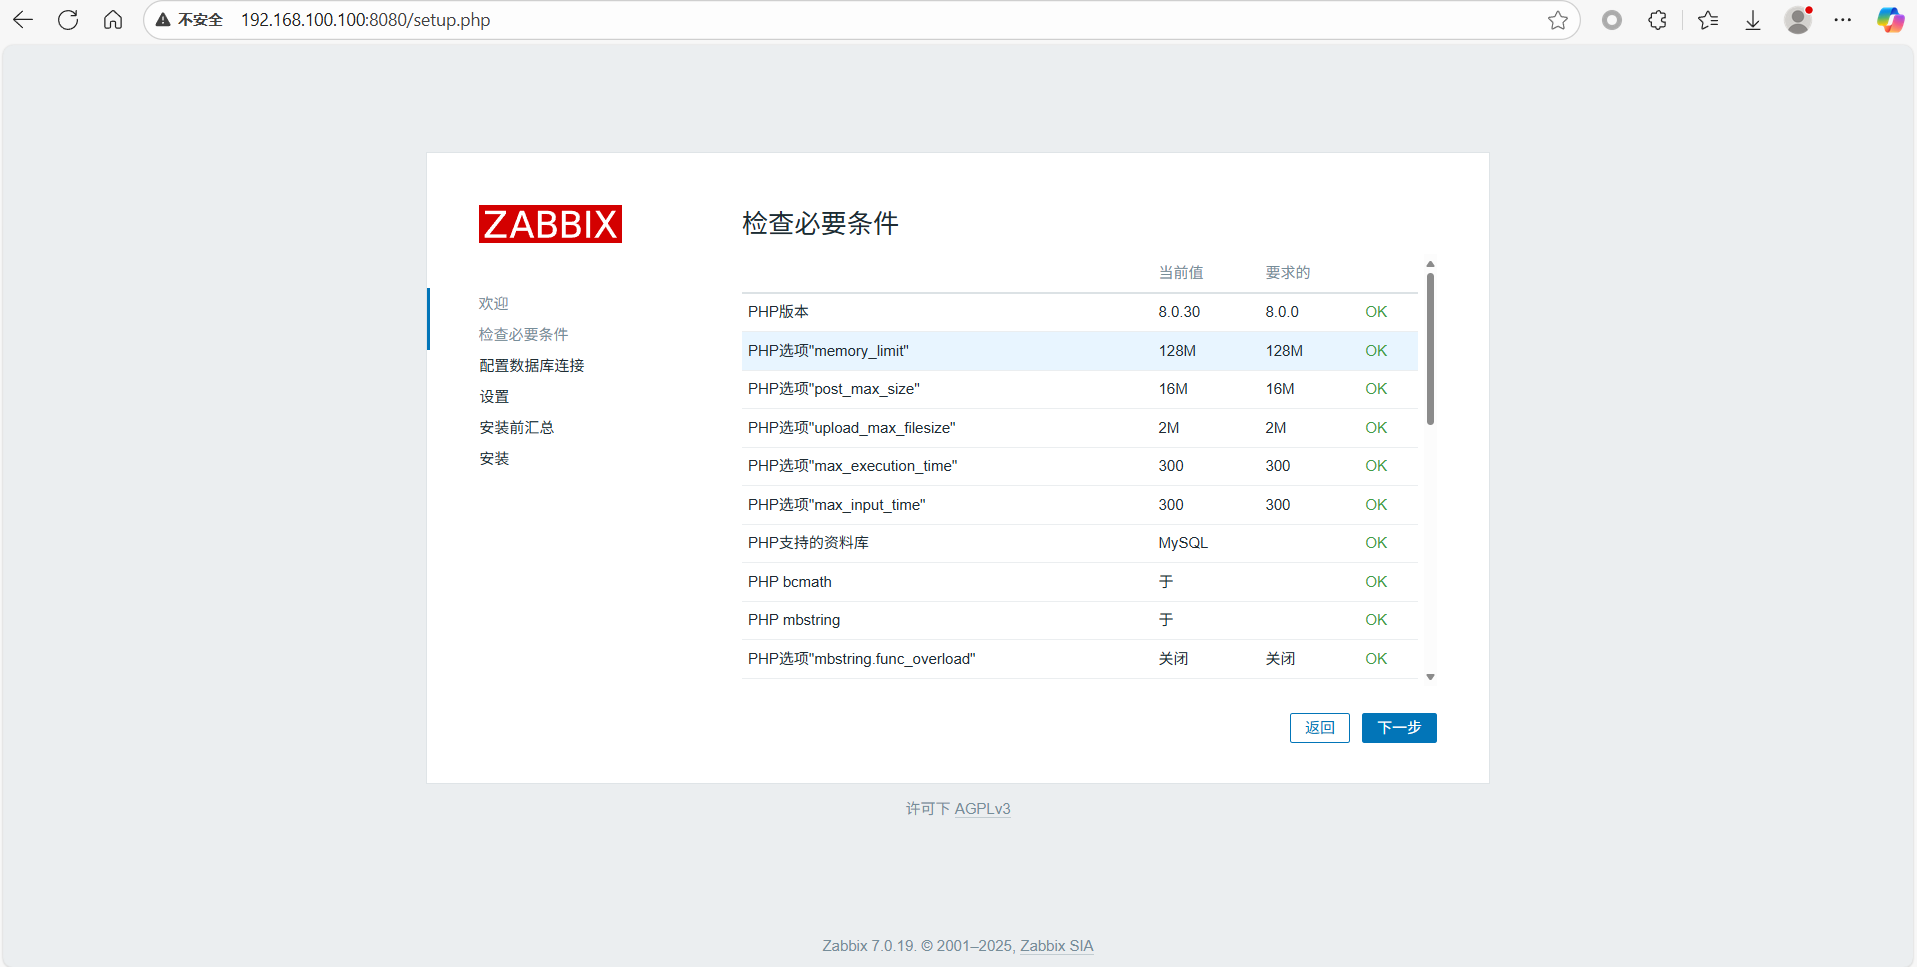Screen dimensions: 1917x967
Task: Click OK status in PHP bcmath row
Action: coord(1376,582)
